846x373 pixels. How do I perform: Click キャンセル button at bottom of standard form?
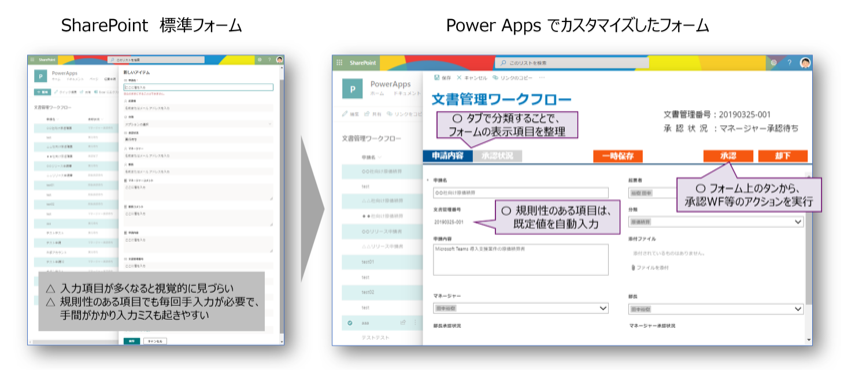[155, 341]
